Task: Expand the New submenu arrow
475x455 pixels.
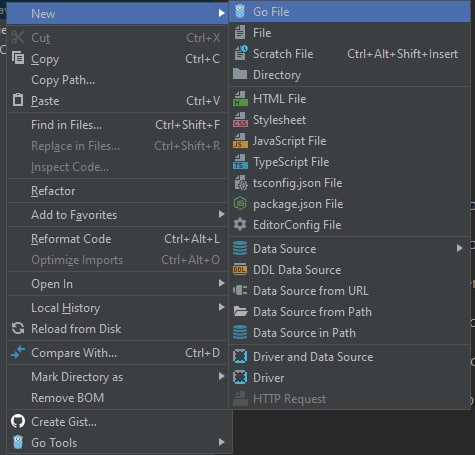Action: (x=221, y=13)
